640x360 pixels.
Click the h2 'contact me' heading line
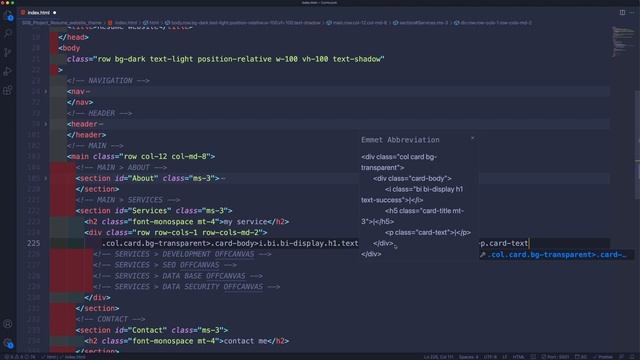tap(187, 341)
